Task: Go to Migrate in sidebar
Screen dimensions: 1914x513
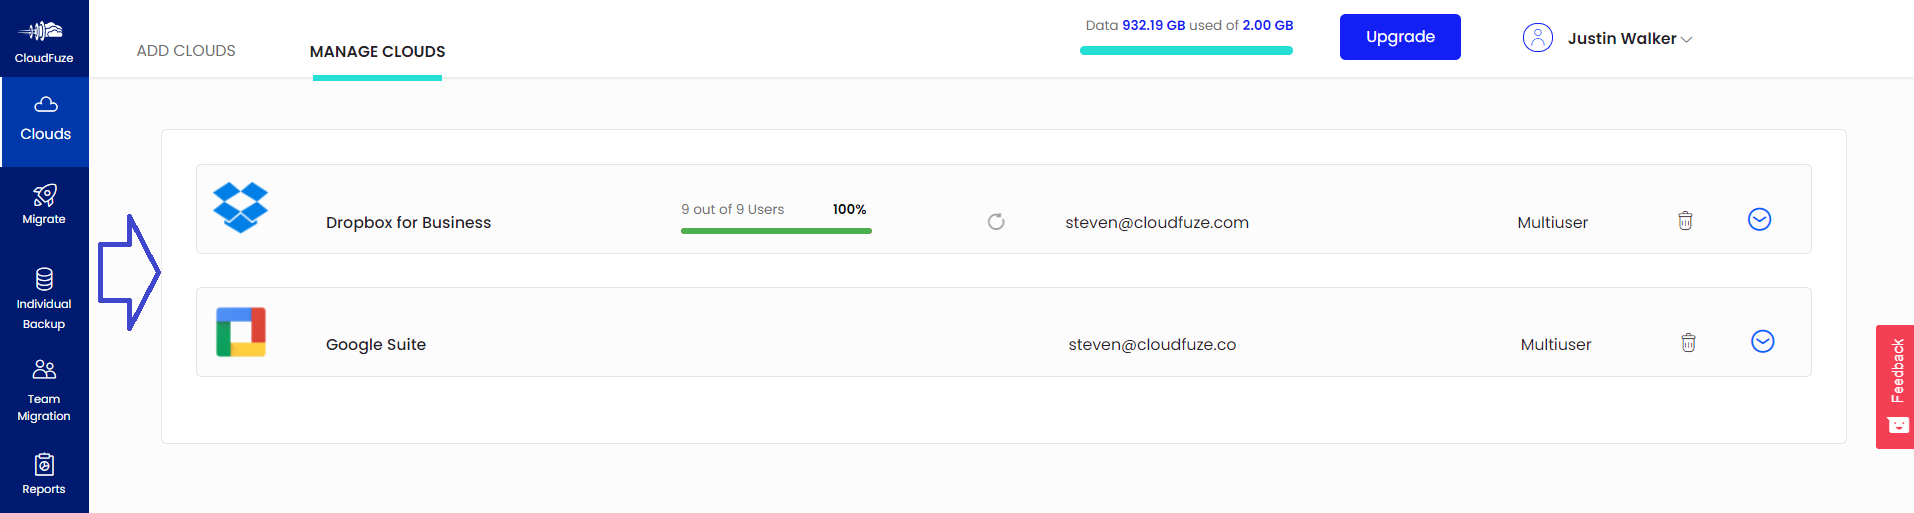Action: 44,205
